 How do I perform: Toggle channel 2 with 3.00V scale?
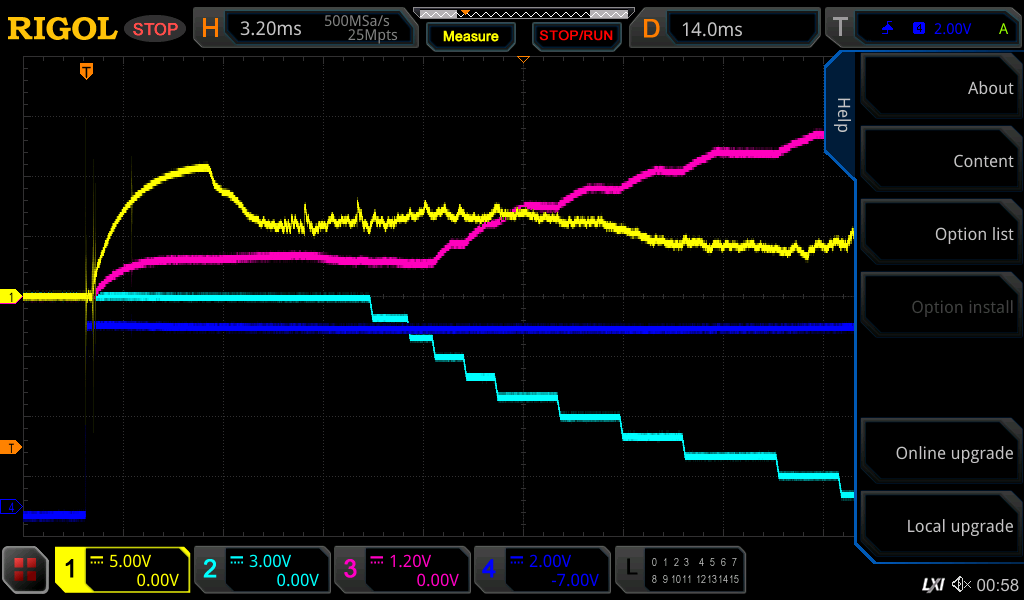click(x=261, y=570)
